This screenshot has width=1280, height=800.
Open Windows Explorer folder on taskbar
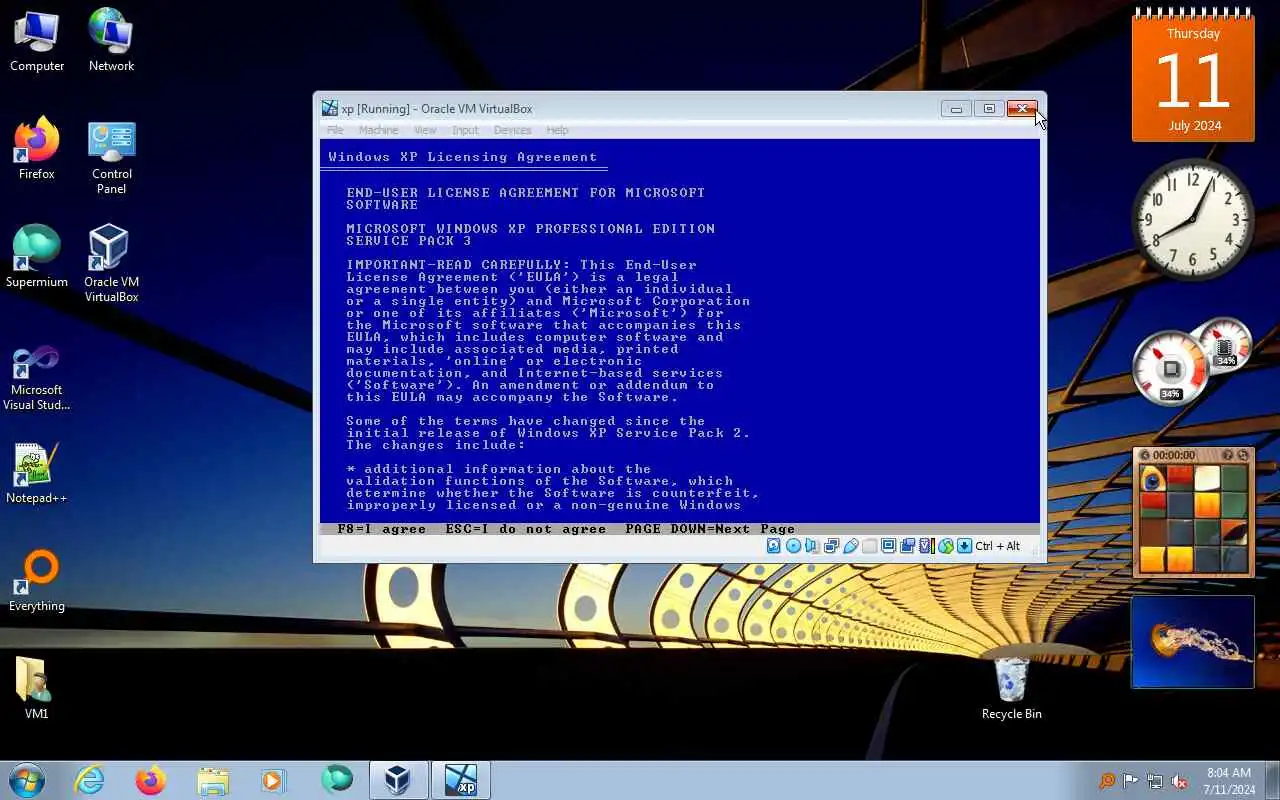tap(212, 780)
